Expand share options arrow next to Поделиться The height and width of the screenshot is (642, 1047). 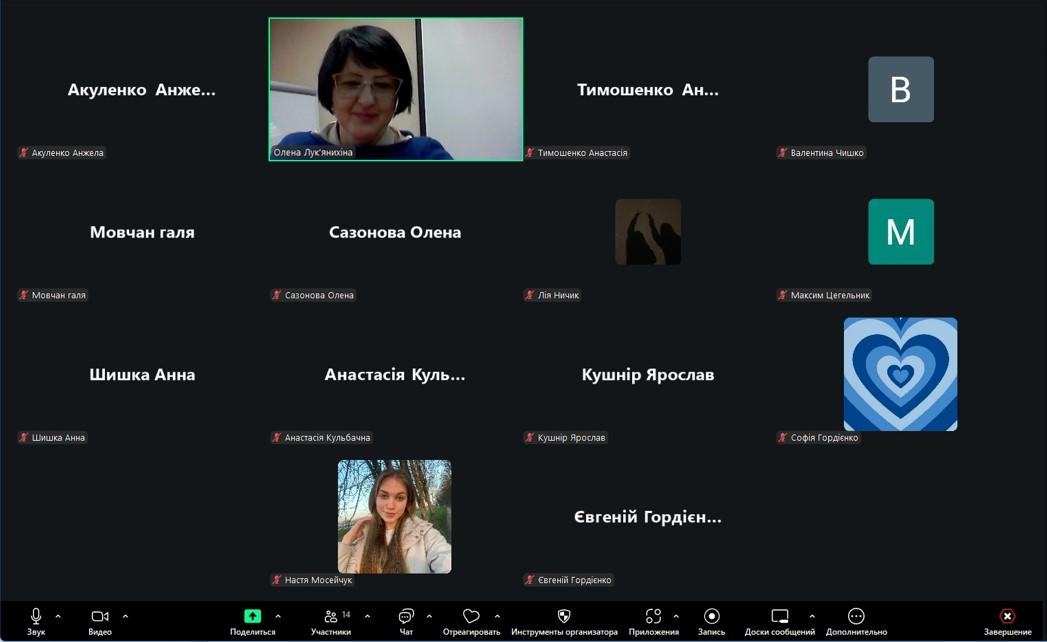(278, 616)
